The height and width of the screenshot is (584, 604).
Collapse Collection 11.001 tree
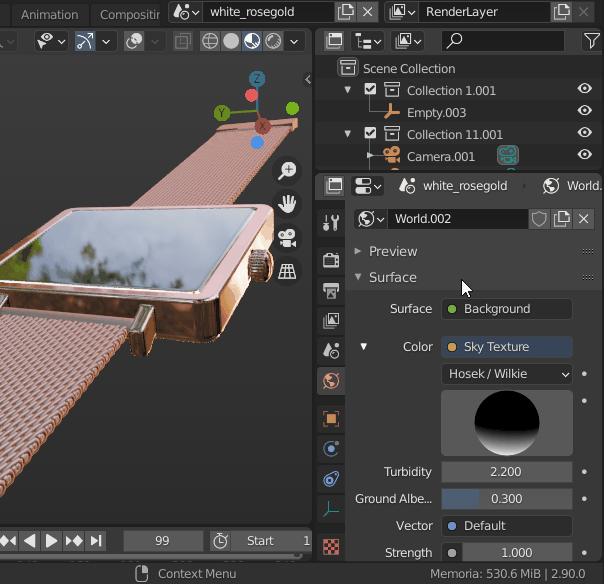coord(348,134)
